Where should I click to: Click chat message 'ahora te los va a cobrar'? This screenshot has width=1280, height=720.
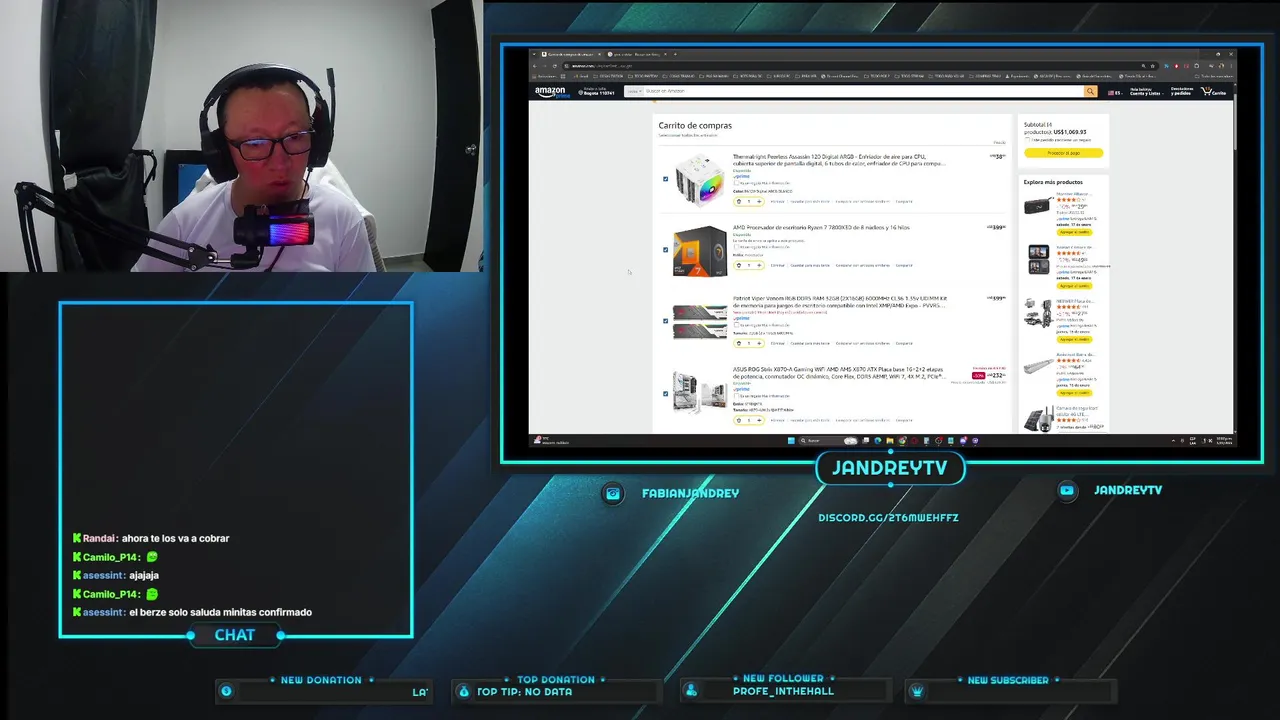click(x=175, y=538)
